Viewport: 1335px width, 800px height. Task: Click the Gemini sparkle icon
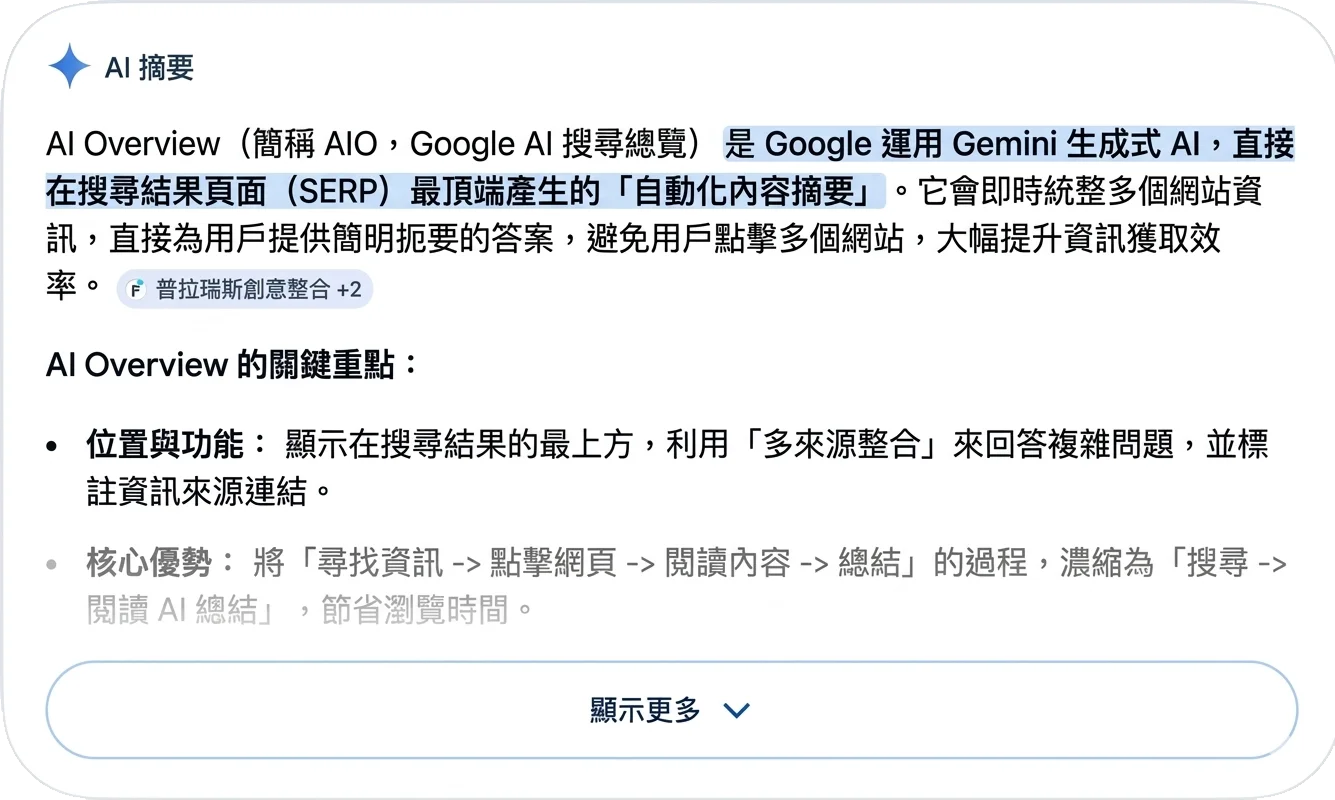[69, 67]
